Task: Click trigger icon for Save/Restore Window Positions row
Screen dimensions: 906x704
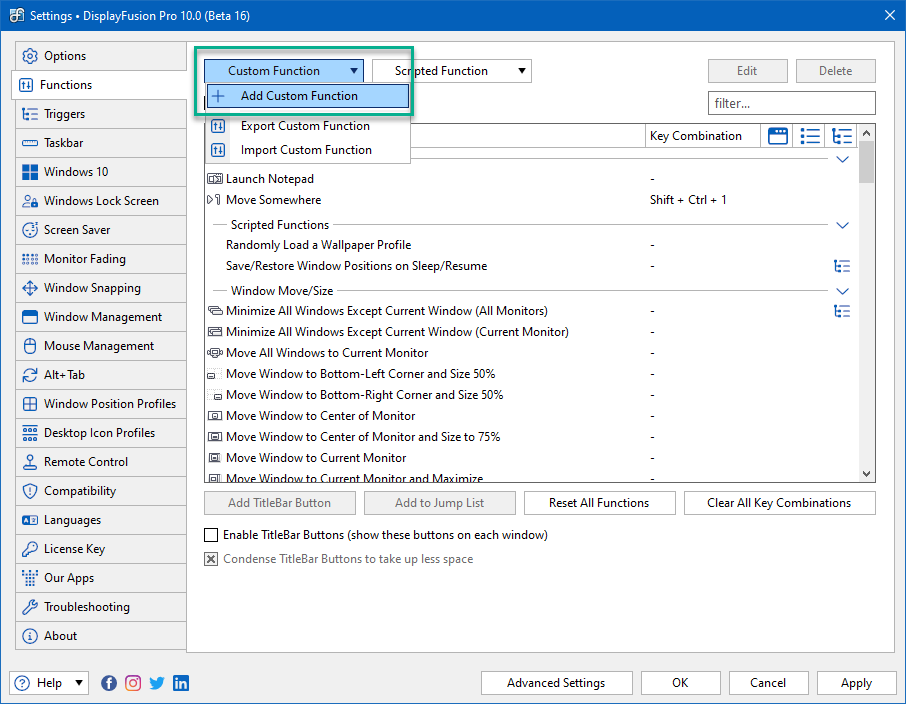Action: 842,266
